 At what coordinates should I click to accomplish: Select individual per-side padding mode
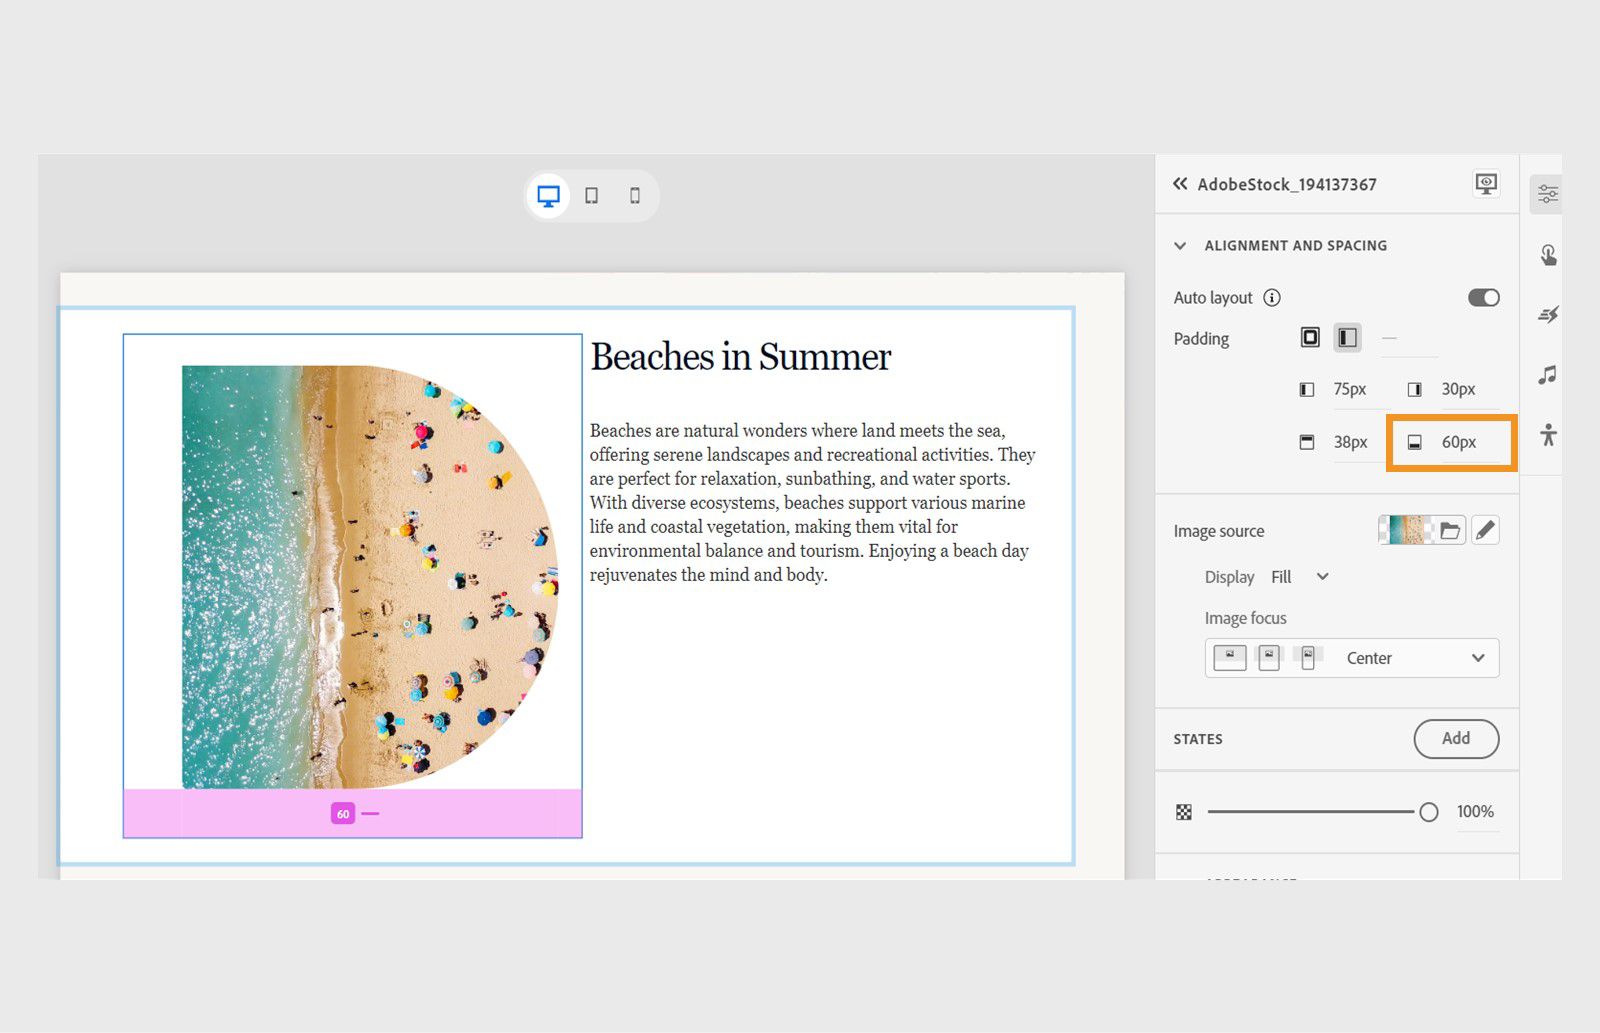pos(1348,338)
